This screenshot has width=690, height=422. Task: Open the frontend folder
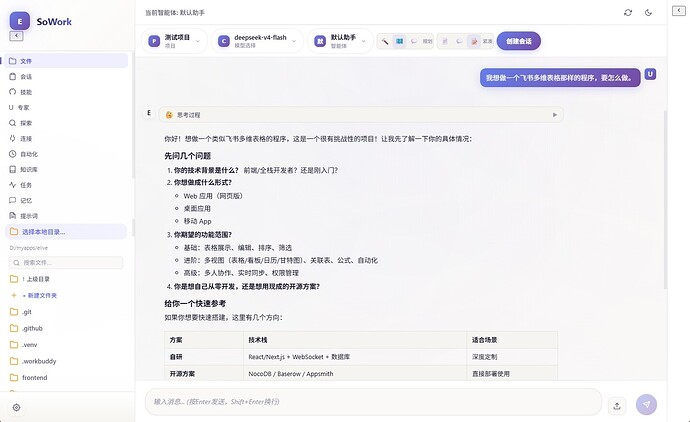pos(66,378)
